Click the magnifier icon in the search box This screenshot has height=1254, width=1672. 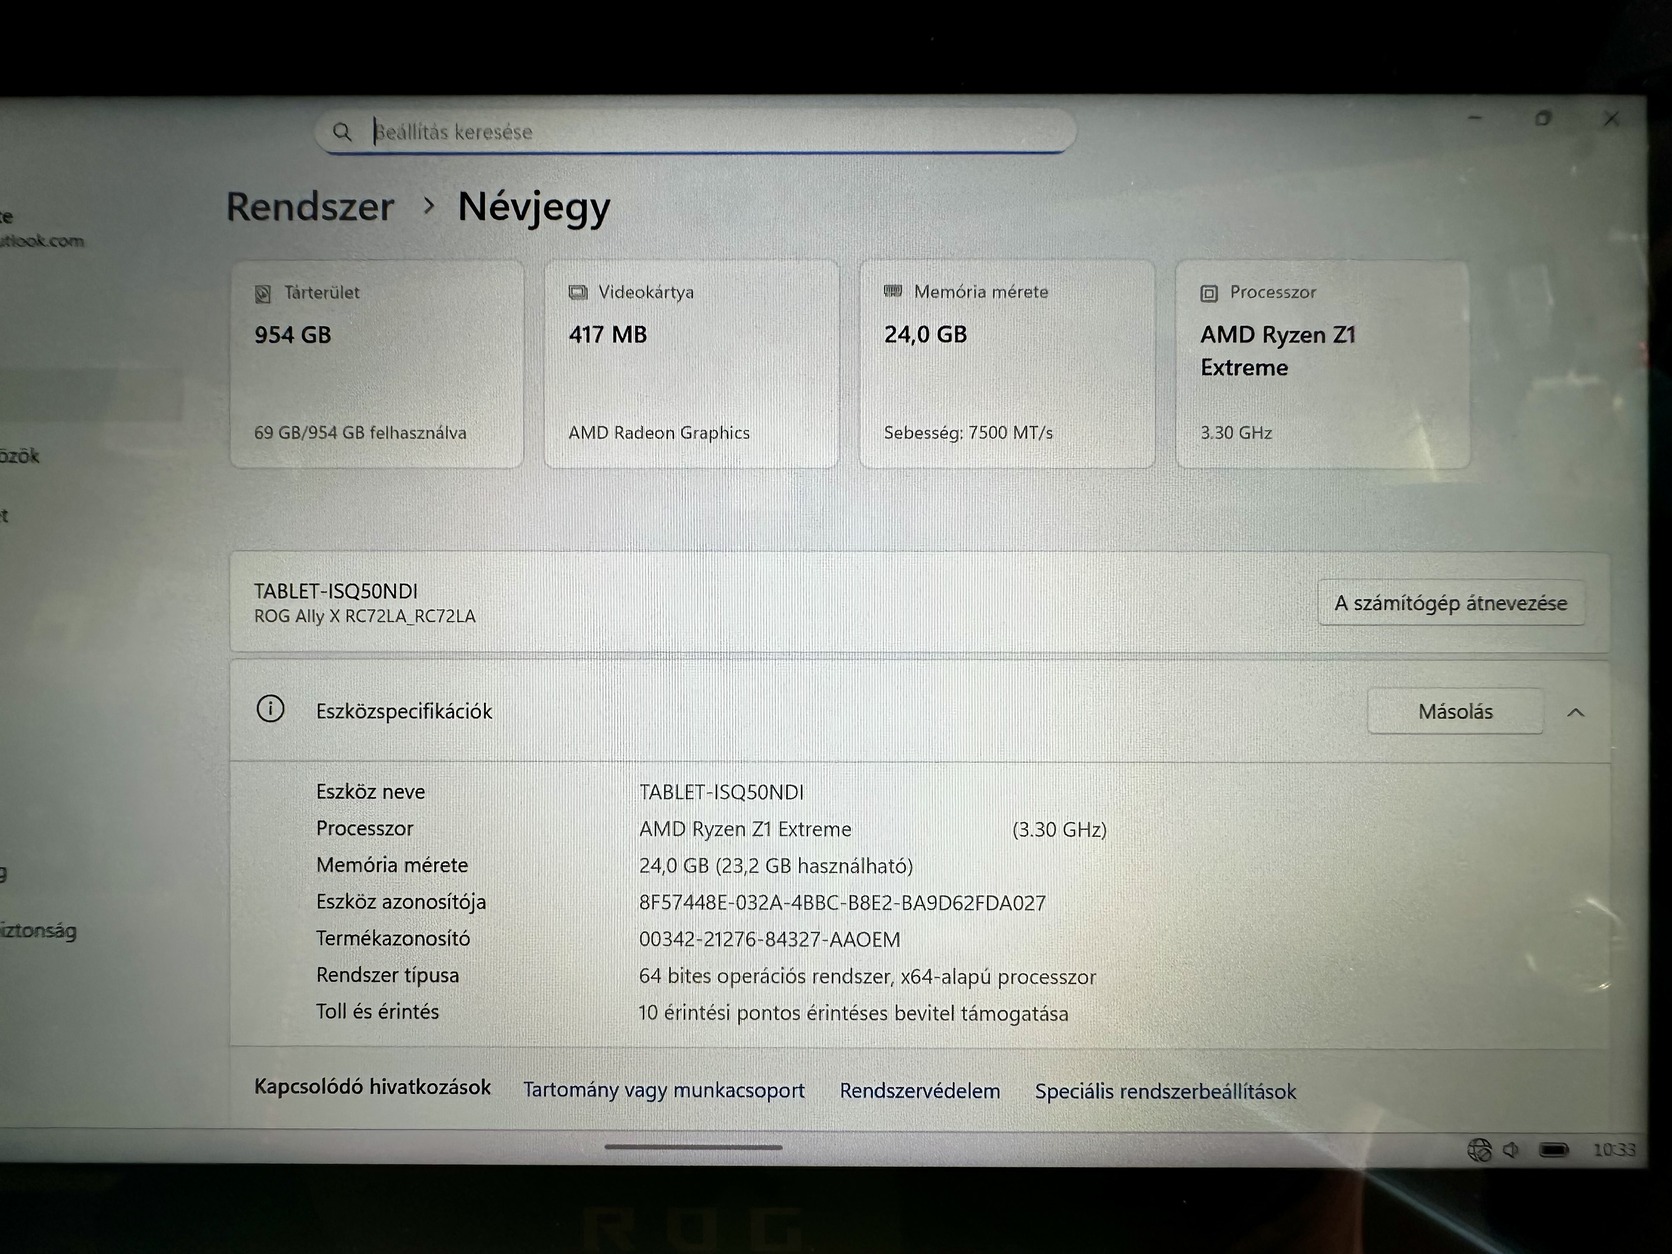click(x=342, y=132)
